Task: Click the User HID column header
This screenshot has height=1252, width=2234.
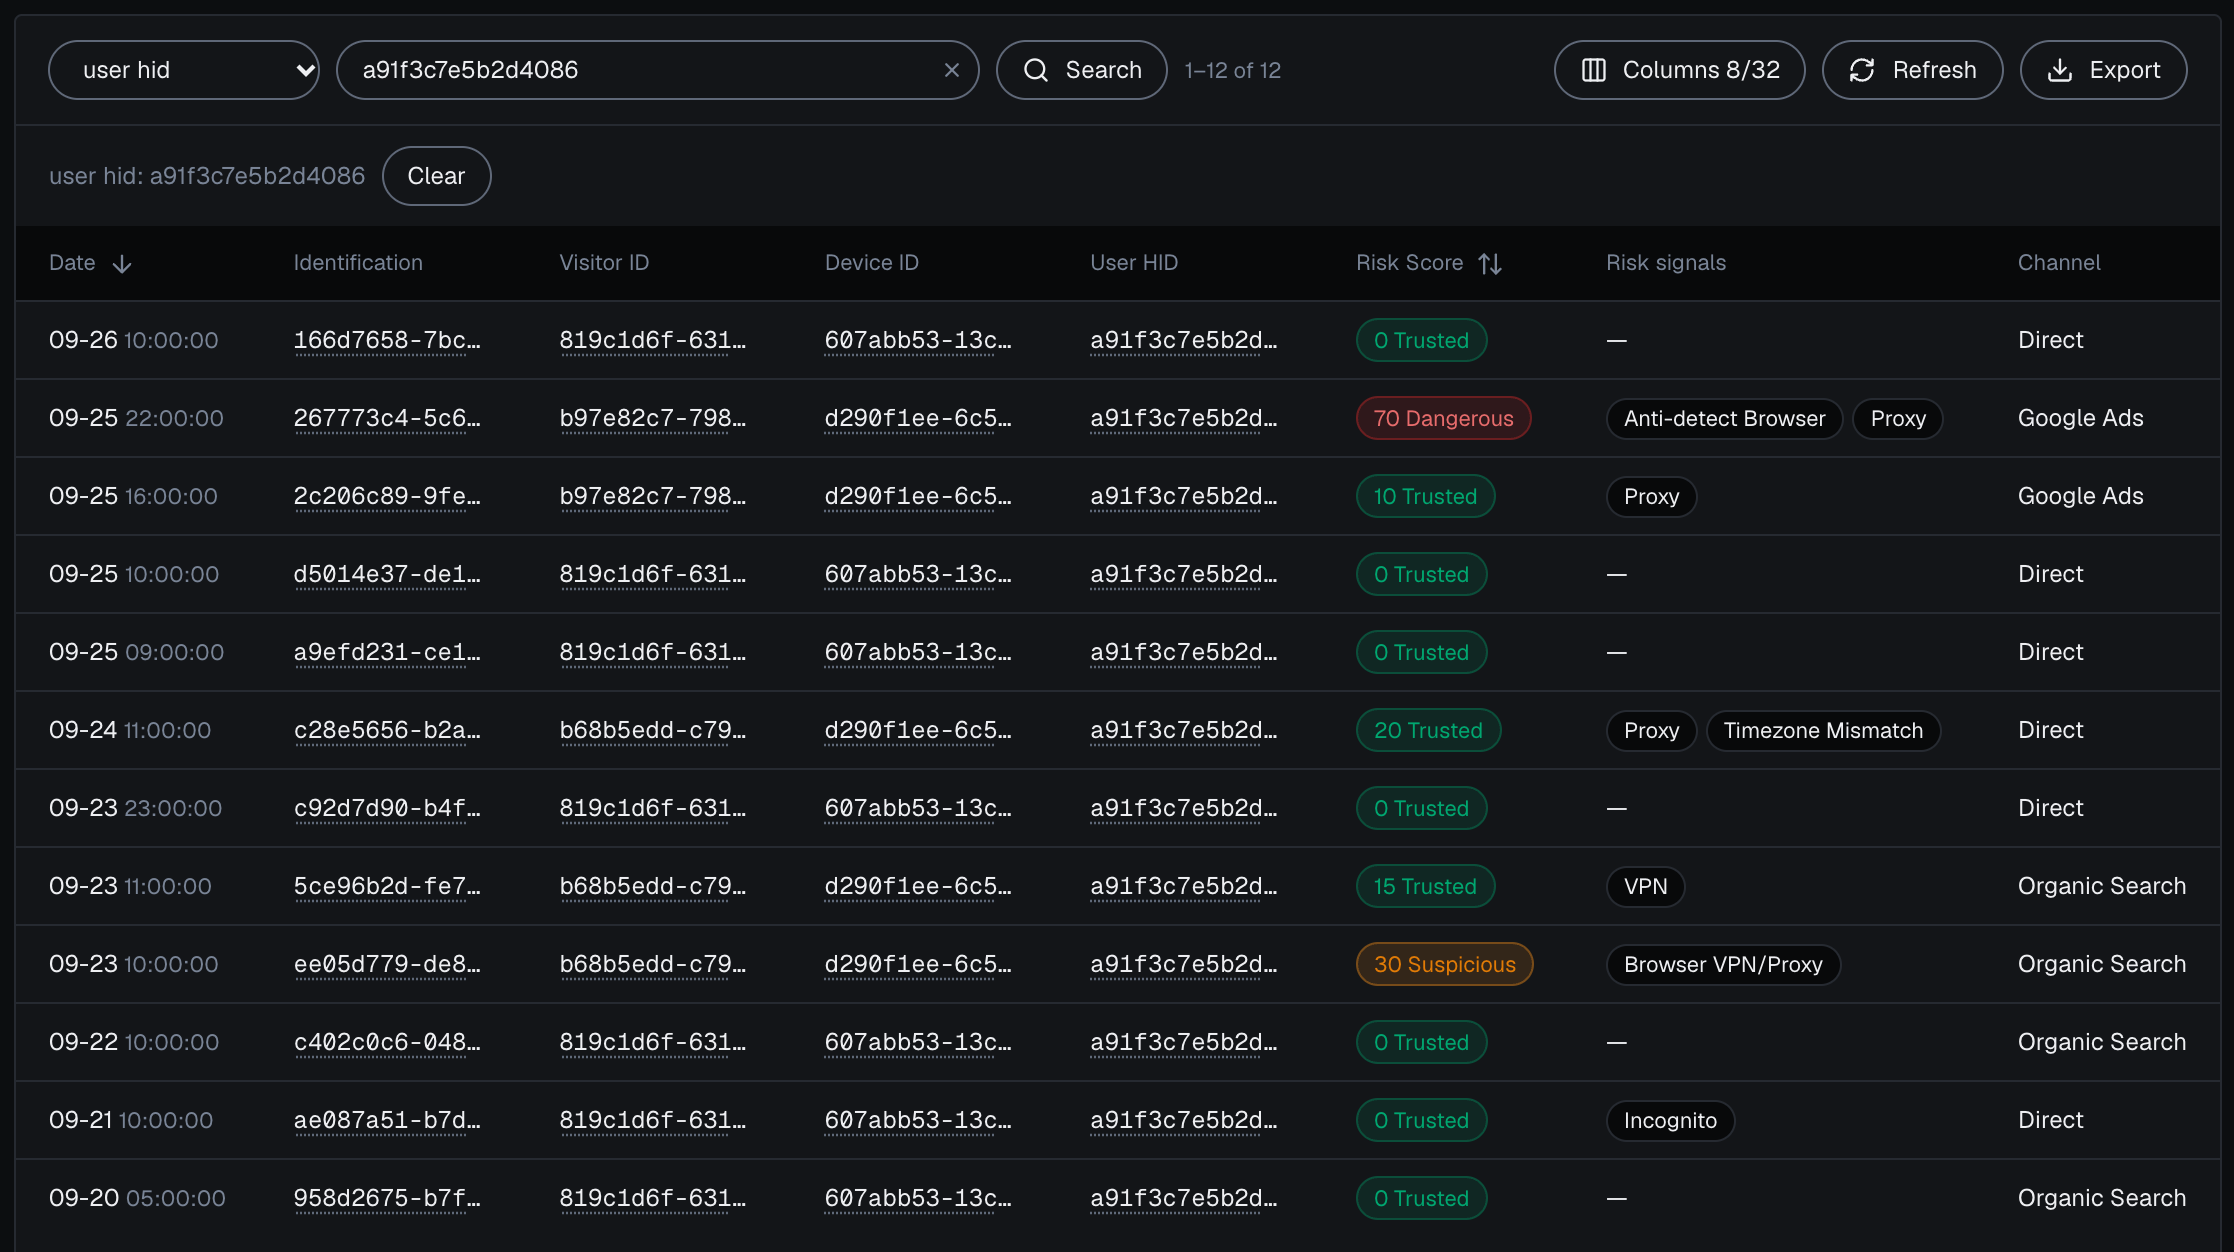Action: (x=1134, y=263)
